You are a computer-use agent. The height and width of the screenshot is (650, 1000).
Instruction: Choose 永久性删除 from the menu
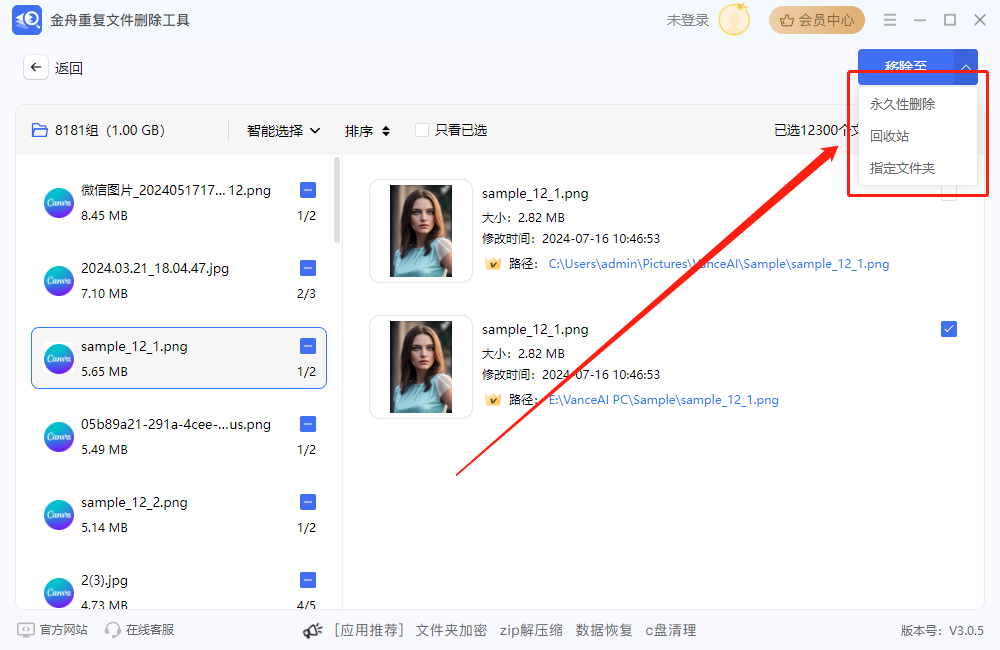point(902,104)
